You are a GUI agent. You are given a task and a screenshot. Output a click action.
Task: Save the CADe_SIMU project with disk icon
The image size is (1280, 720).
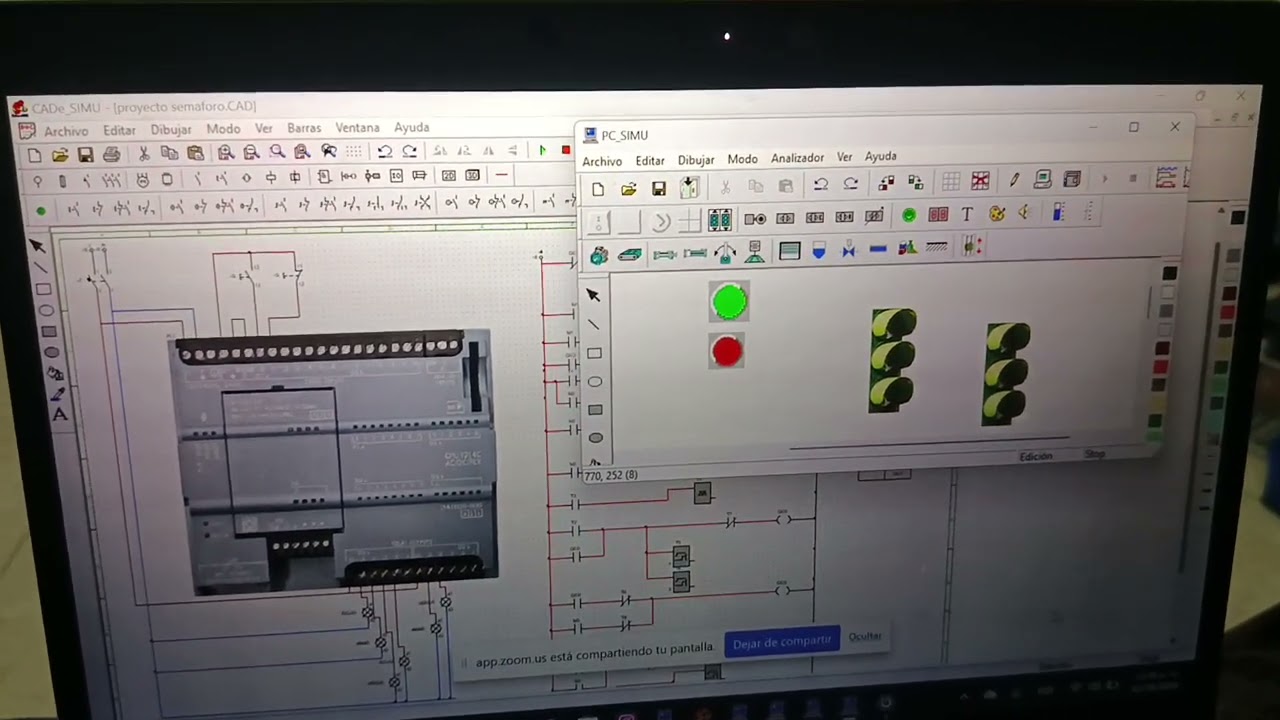coord(85,155)
